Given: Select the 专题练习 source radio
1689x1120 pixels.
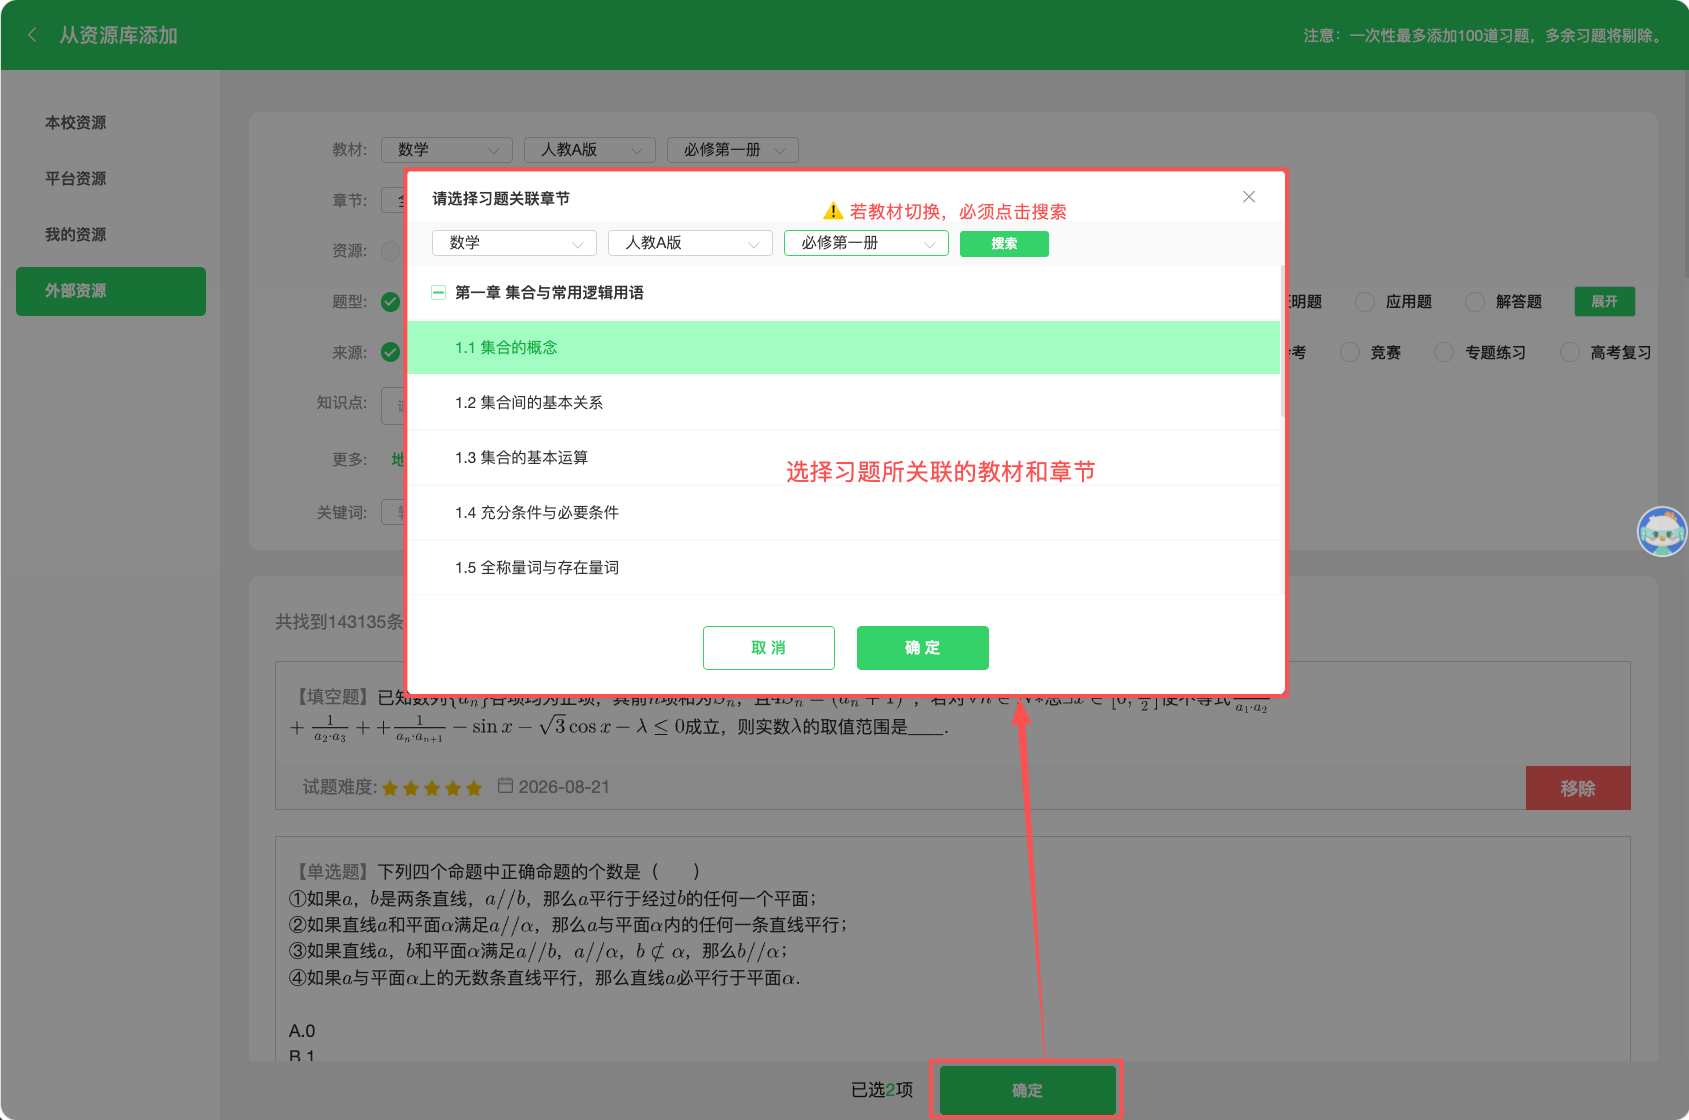Looking at the screenshot, I should tap(1444, 352).
